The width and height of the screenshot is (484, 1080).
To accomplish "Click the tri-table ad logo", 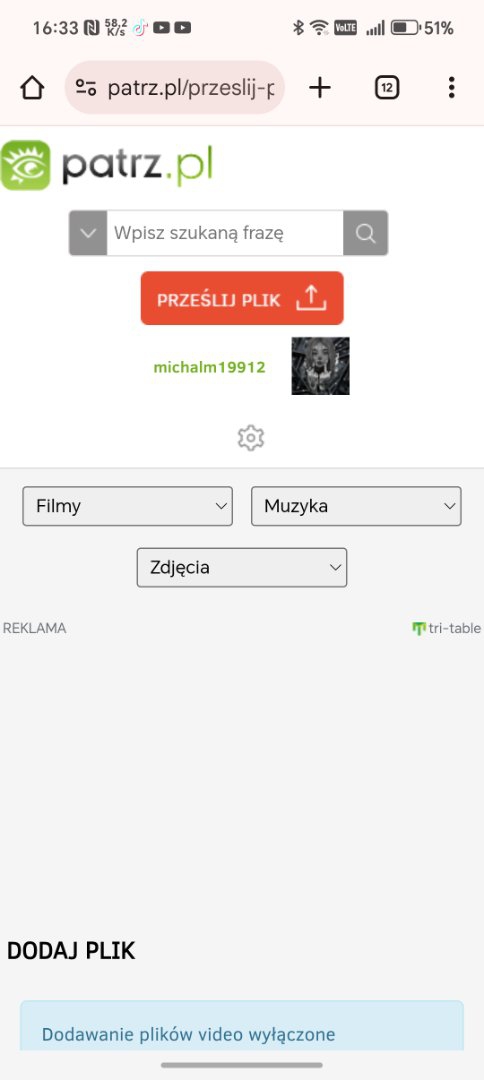I will [x=446, y=628].
